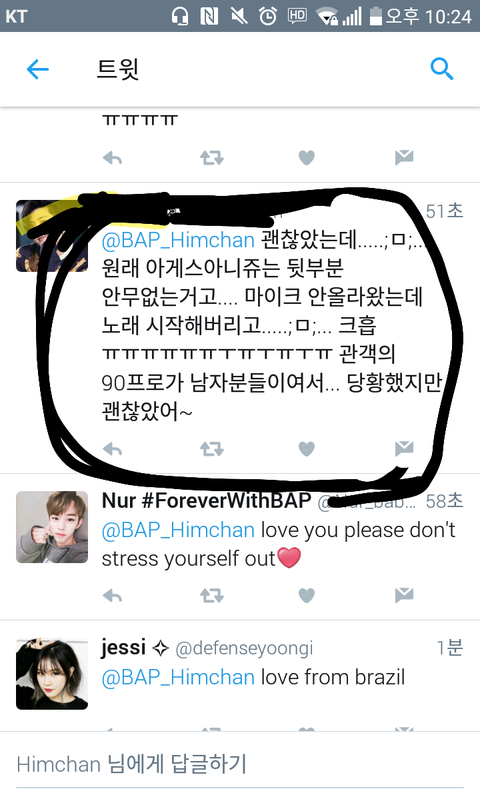This screenshot has height=795, width=480.
Task: Retweet the Nur #ForeverWithBAP tweet
Action: [211, 595]
